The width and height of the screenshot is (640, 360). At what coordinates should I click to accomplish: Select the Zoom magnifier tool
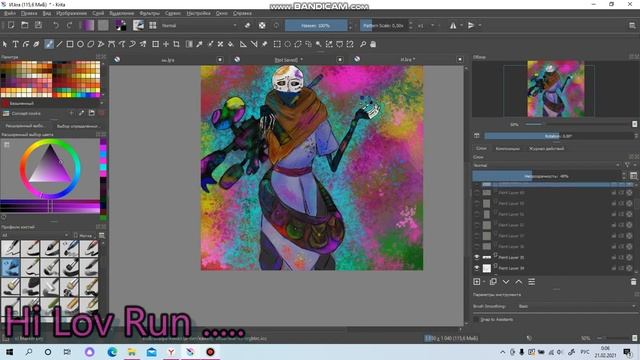click(x=363, y=44)
